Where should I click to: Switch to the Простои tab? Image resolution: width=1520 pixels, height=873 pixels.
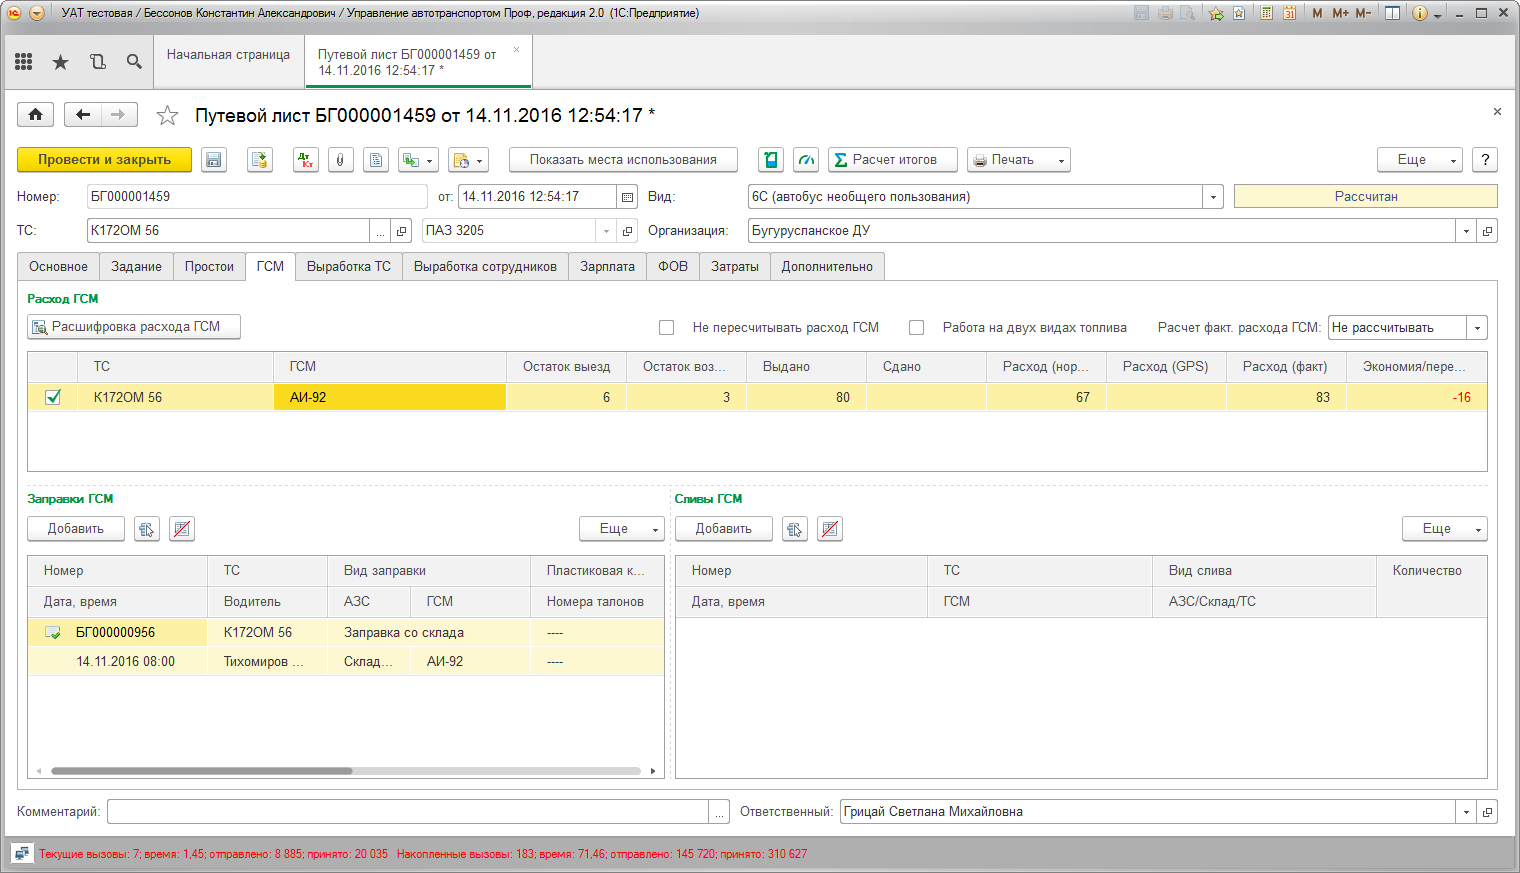209,267
